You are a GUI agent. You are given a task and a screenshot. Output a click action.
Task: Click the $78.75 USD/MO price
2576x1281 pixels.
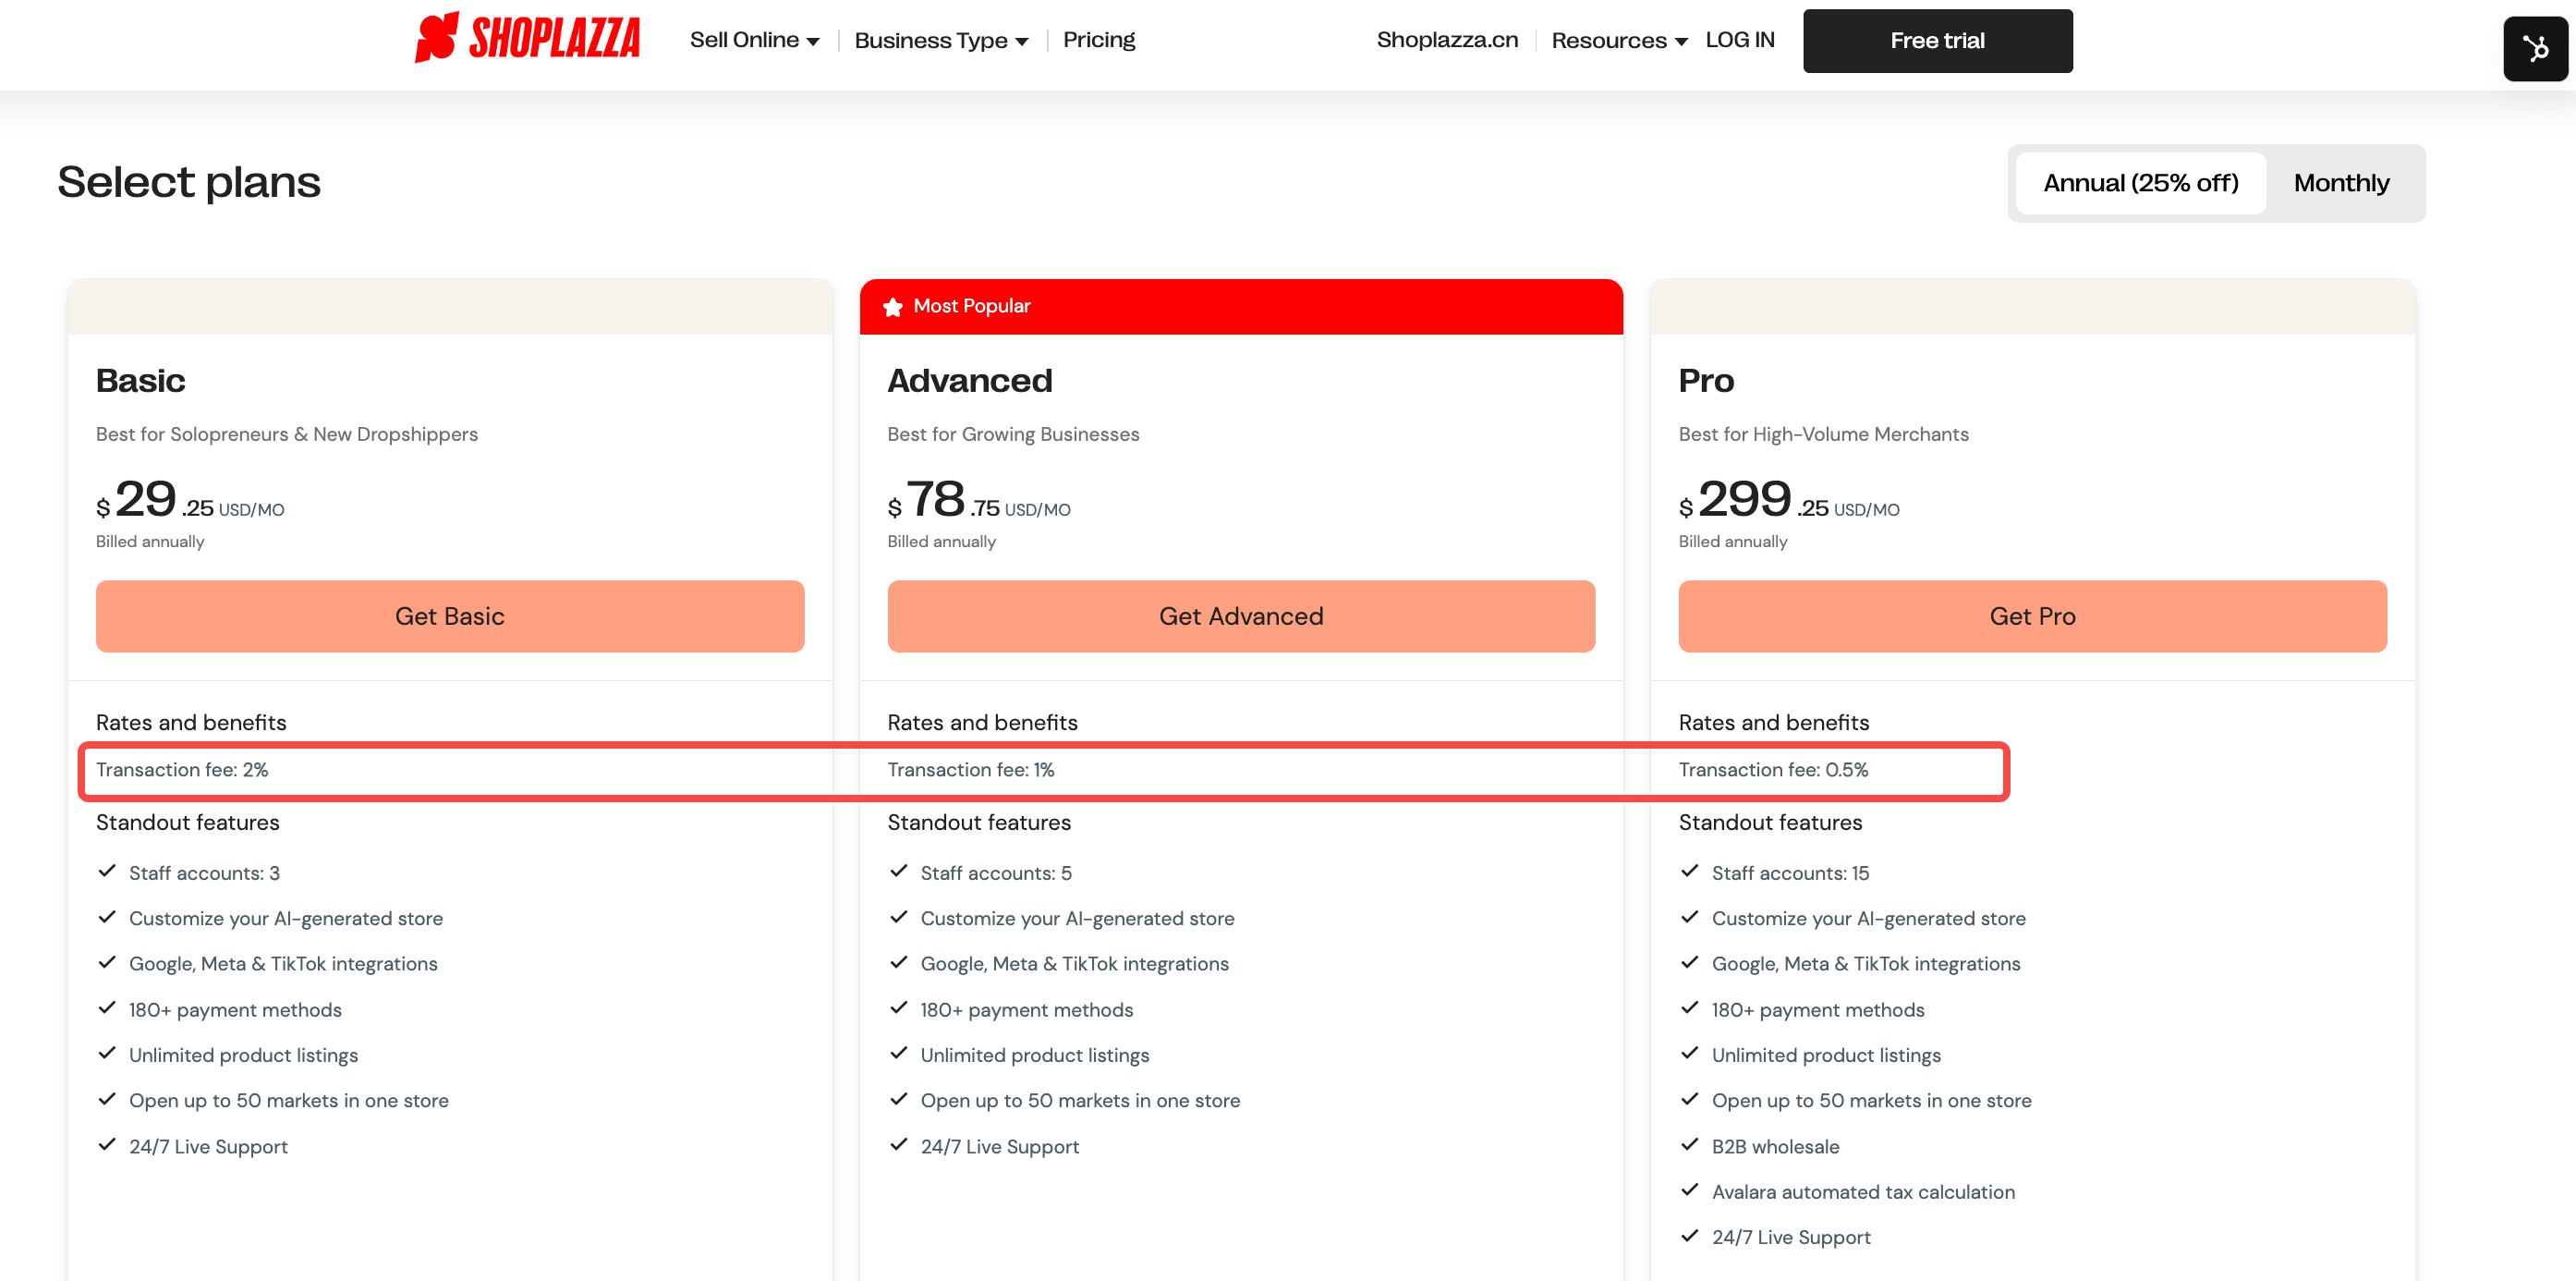tap(979, 499)
